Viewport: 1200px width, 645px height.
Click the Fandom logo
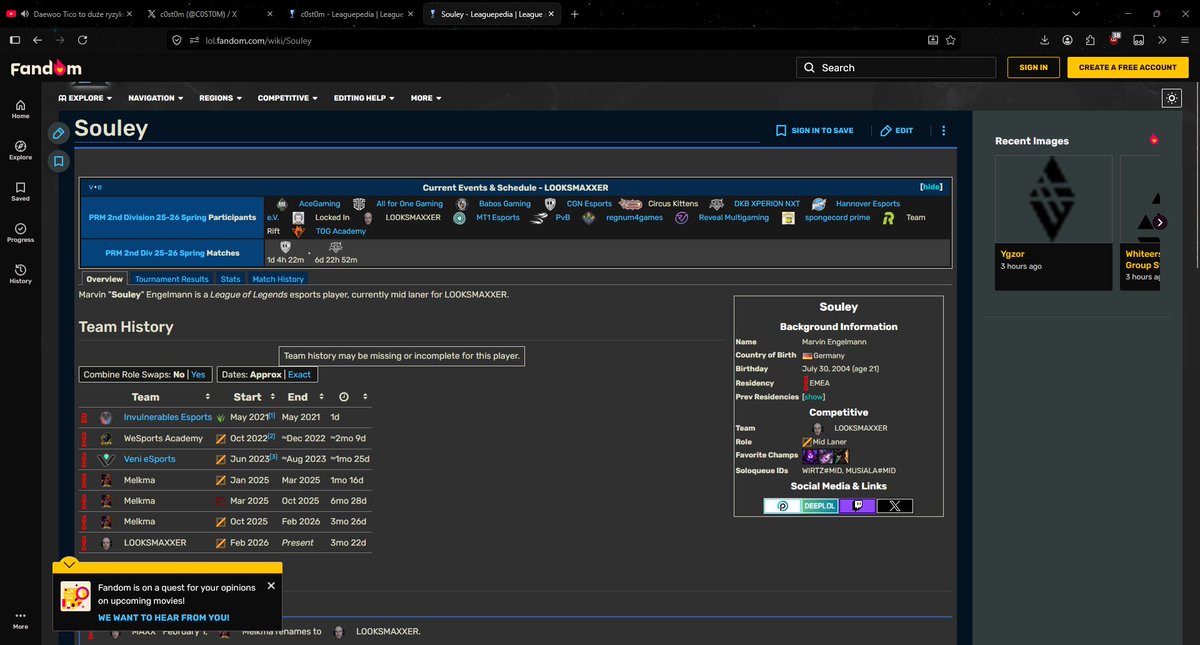coord(46,68)
